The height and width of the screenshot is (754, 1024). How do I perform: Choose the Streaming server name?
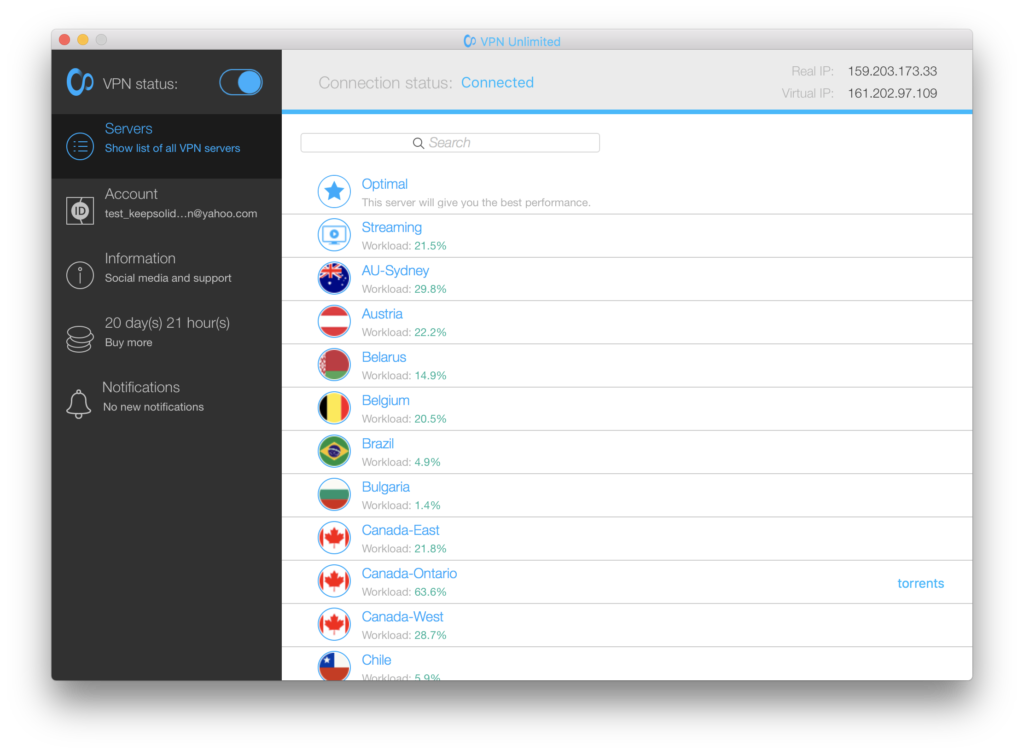pyautogui.click(x=392, y=227)
